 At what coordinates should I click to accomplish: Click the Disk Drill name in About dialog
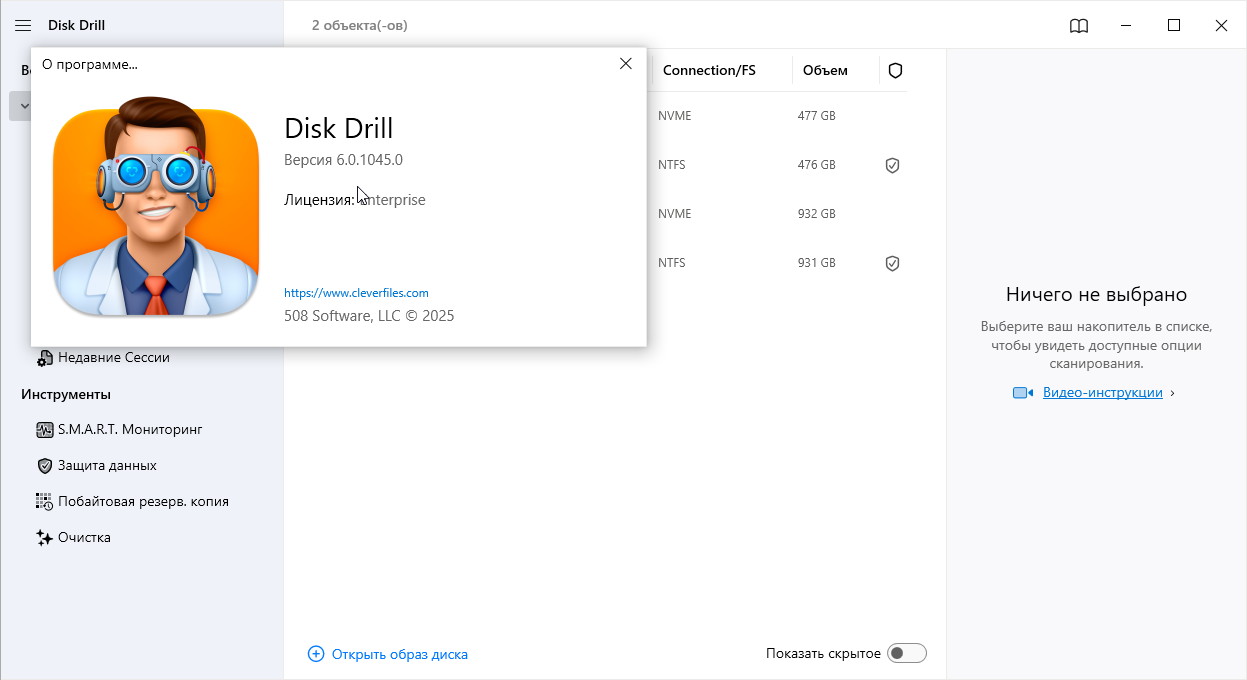tap(339, 128)
